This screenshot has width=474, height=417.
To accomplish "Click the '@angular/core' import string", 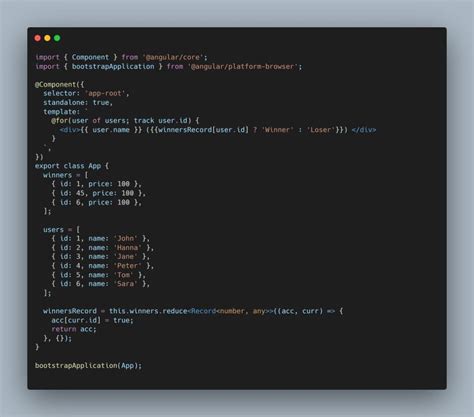I will tap(173, 57).
